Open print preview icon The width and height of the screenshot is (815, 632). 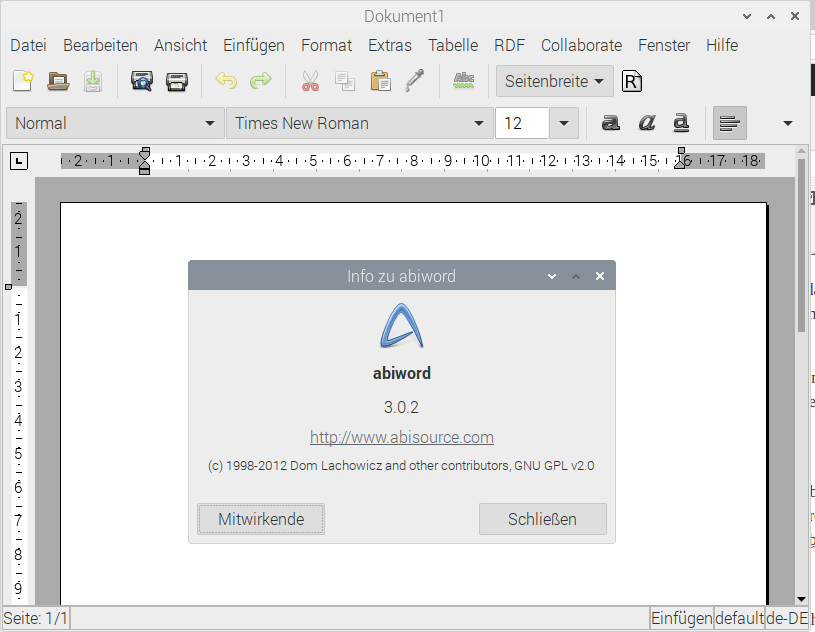pyautogui.click(x=141, y=81)
